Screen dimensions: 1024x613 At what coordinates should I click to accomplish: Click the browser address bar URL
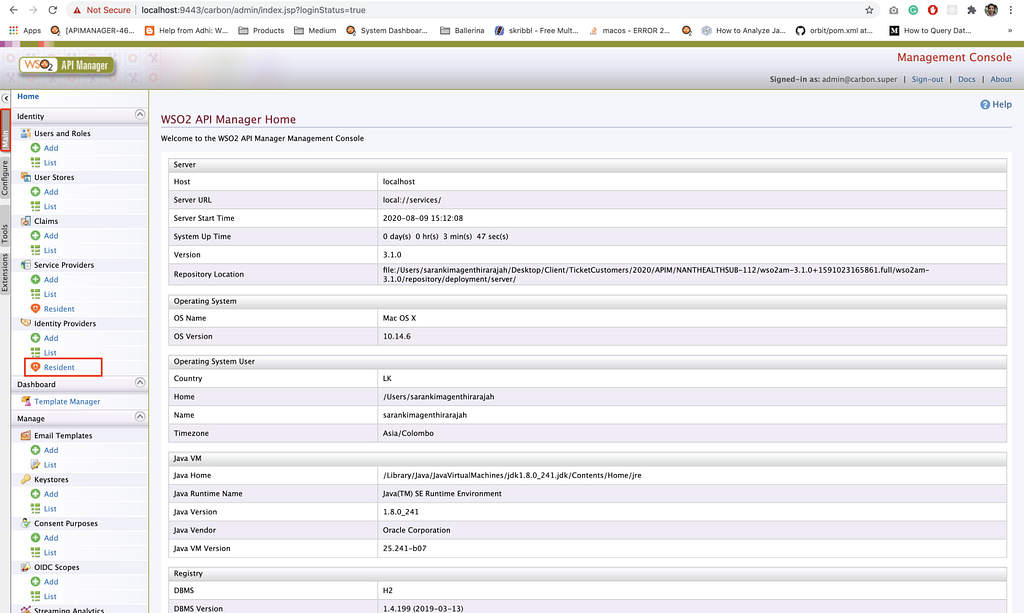click(x=253, y=10)
